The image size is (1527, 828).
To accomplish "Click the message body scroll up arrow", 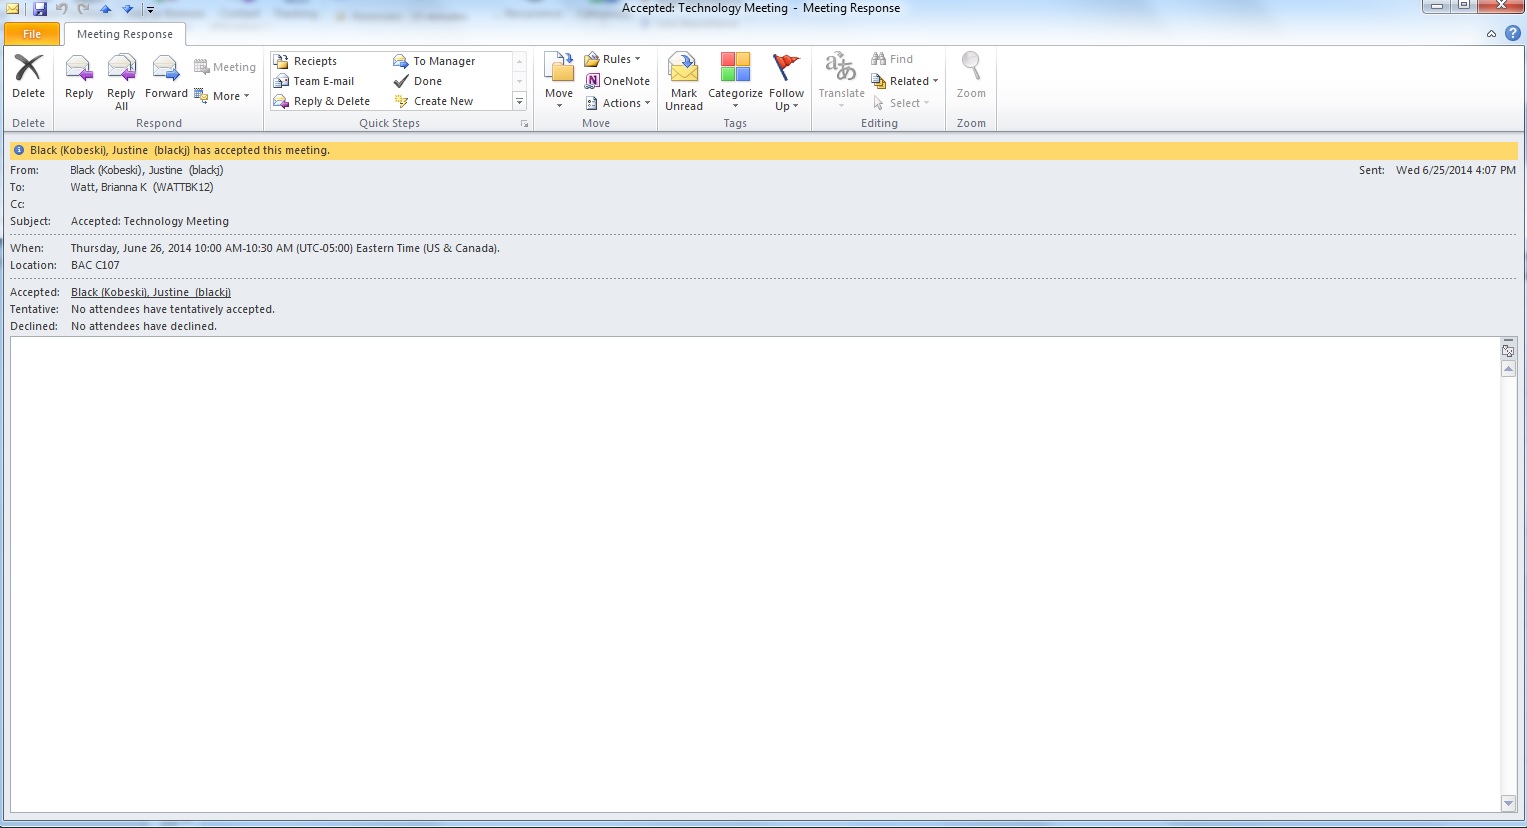I will [x=1509, y=369].
